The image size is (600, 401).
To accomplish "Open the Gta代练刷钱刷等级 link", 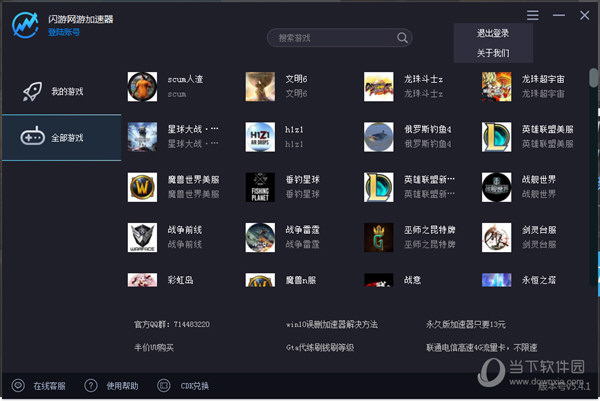I will coord(320,347).
